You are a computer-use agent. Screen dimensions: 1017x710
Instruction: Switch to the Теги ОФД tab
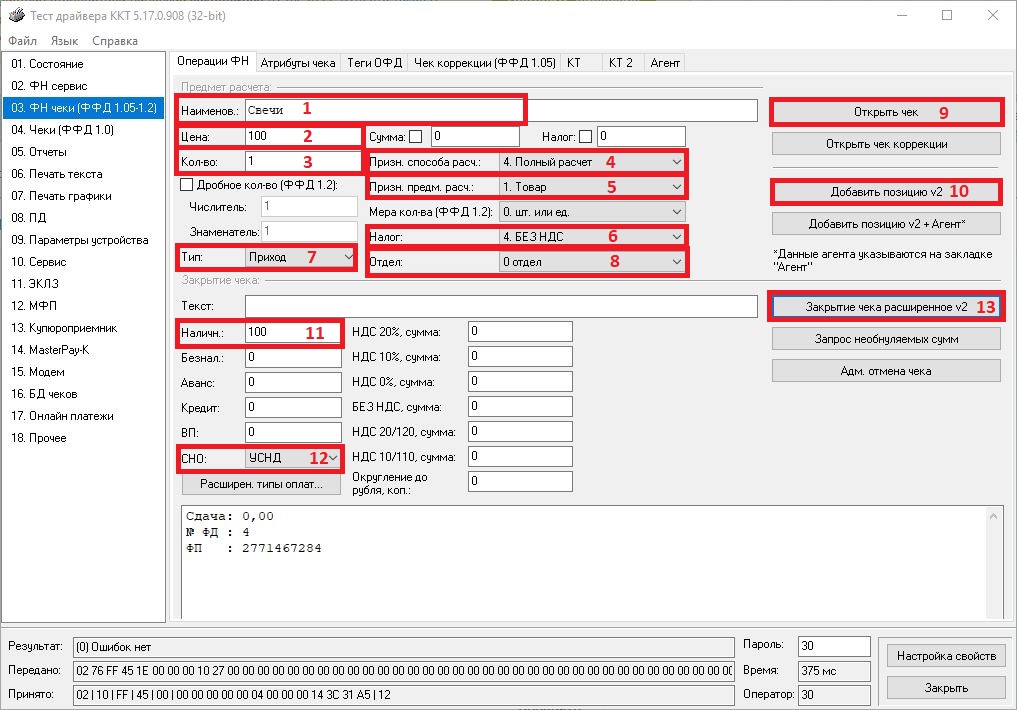[x=374, y=62]
